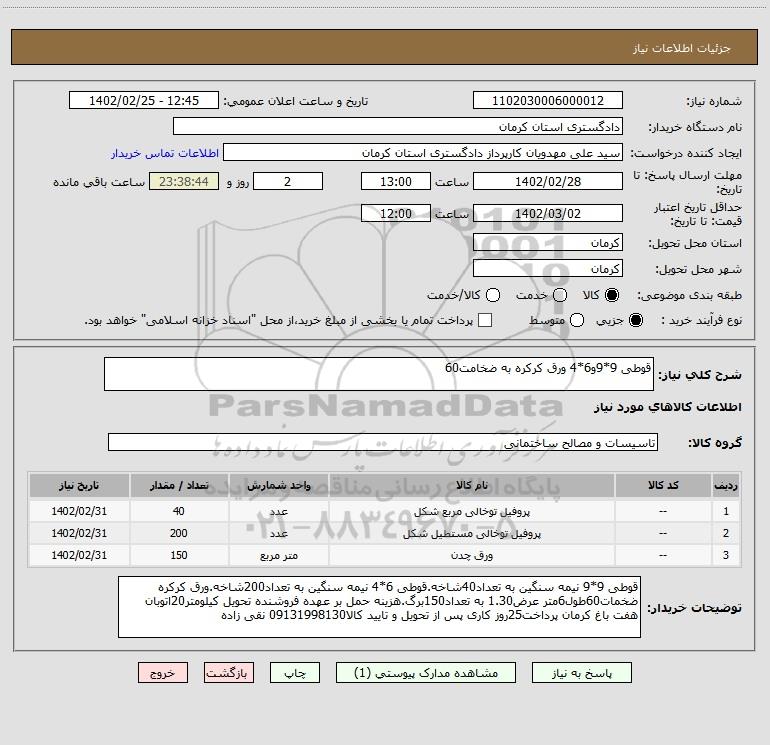Click quantity cell 150
Image resolution: width=770 pixels, height=745 pixels.
[179, 555]
